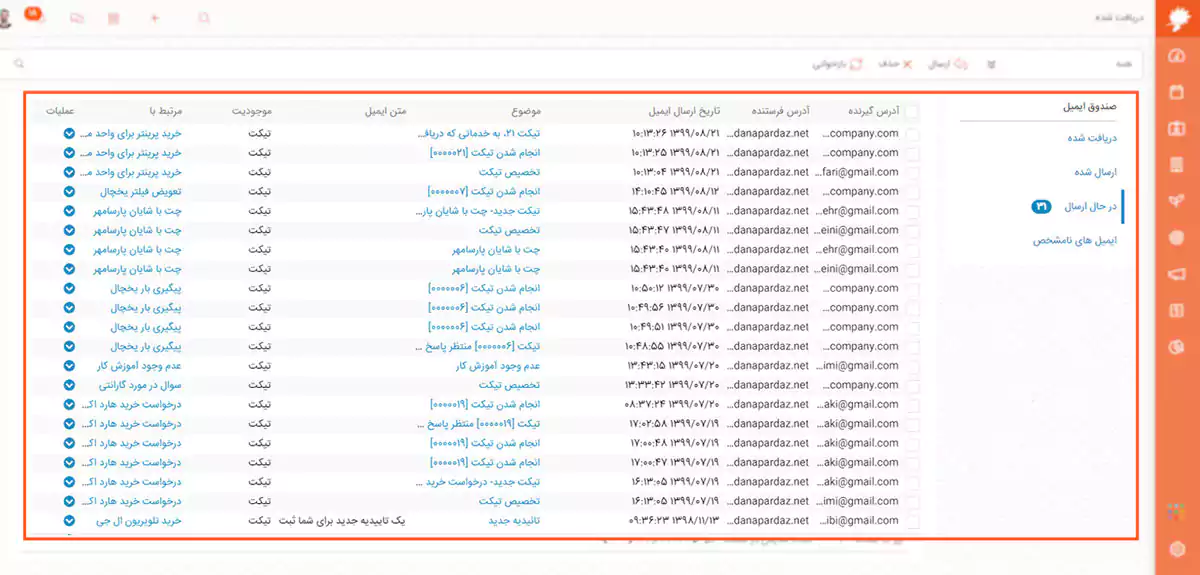Click the magnifier icon in top toolbar
Screen dimensions: 1200x575
pyautogui.click(x=204, y=18)
